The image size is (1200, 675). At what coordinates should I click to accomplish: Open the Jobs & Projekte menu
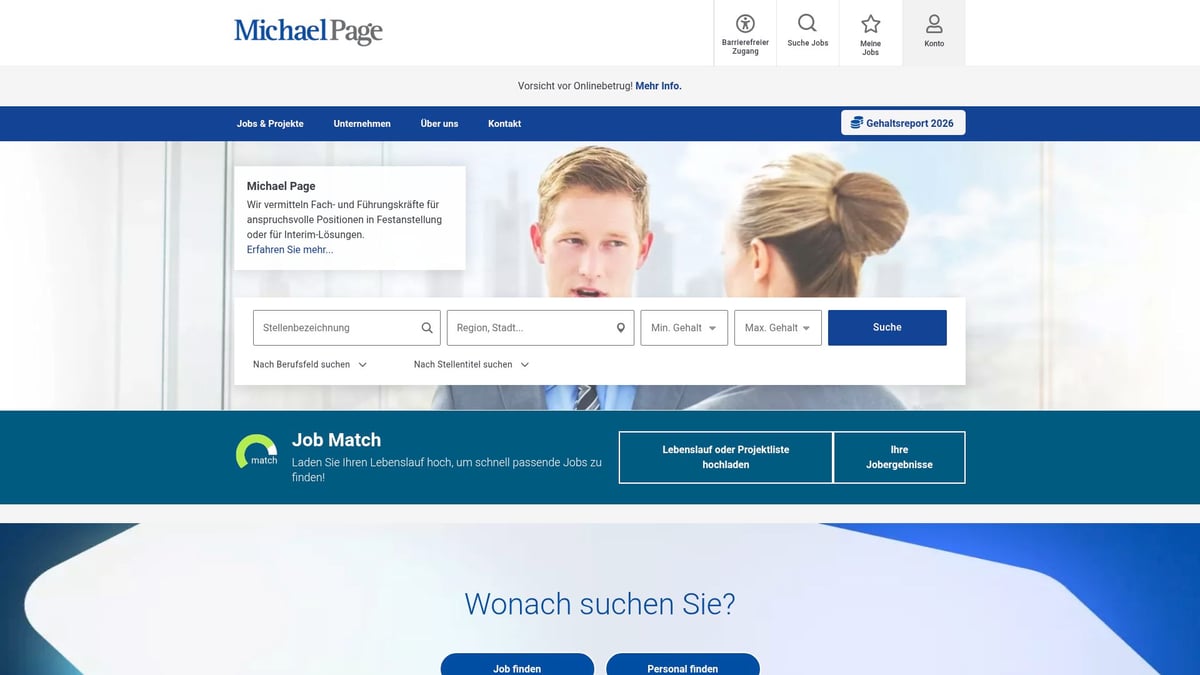point(270,124)
